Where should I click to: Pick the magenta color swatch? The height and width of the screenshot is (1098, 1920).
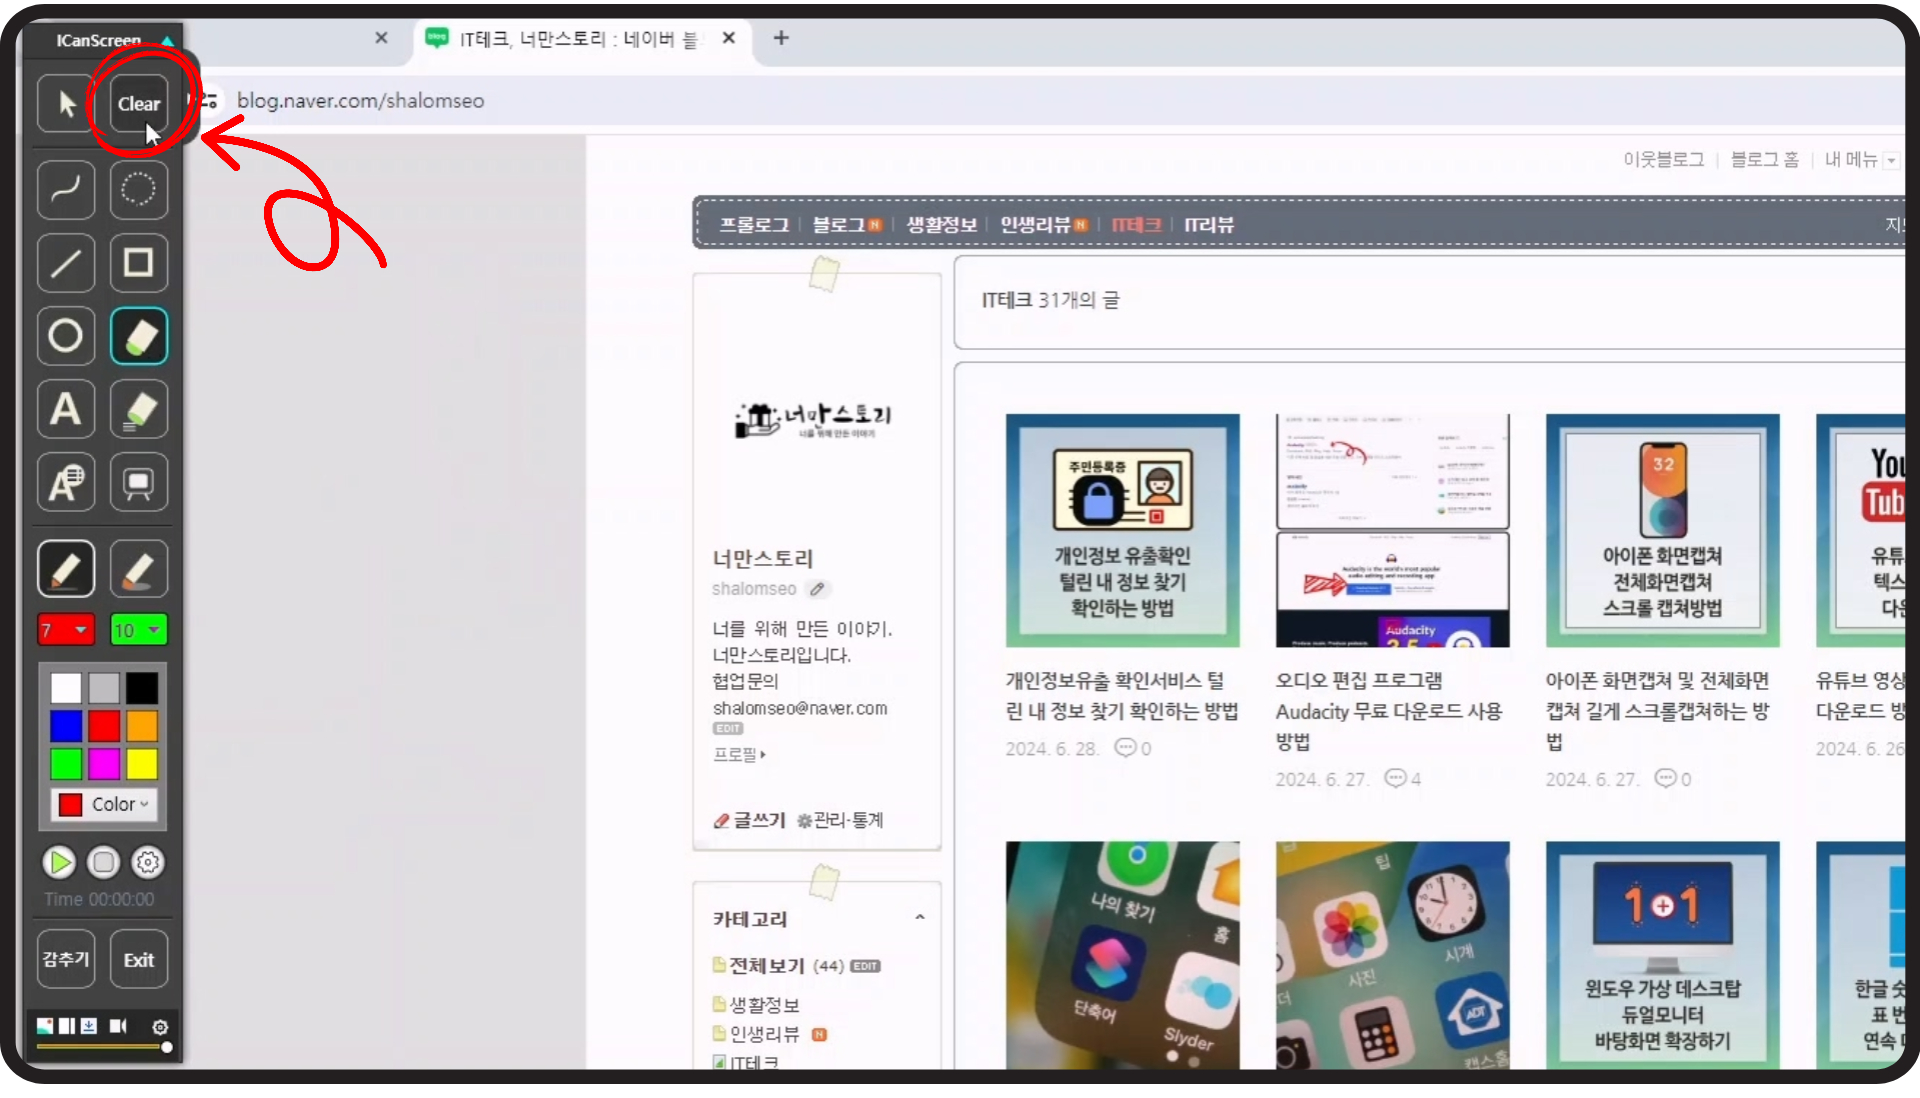tap(104, 764)
